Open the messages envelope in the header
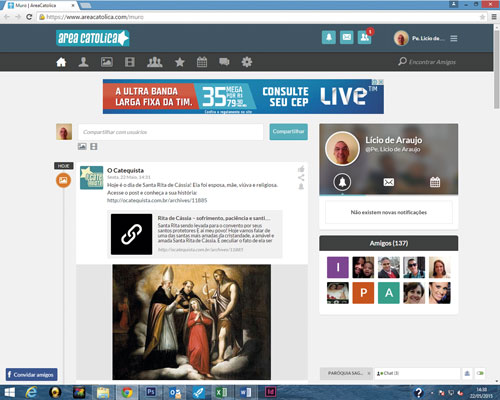 pyautogui.click(x=347, y=37)
